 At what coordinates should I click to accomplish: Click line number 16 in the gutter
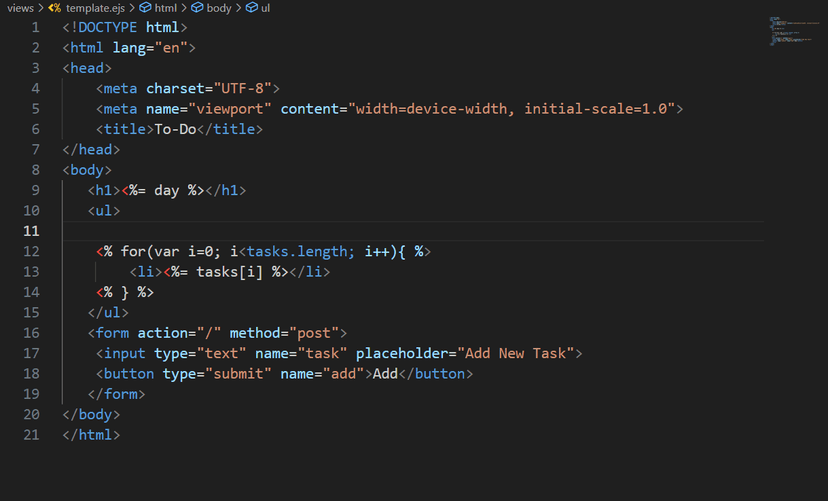[31, 333]
